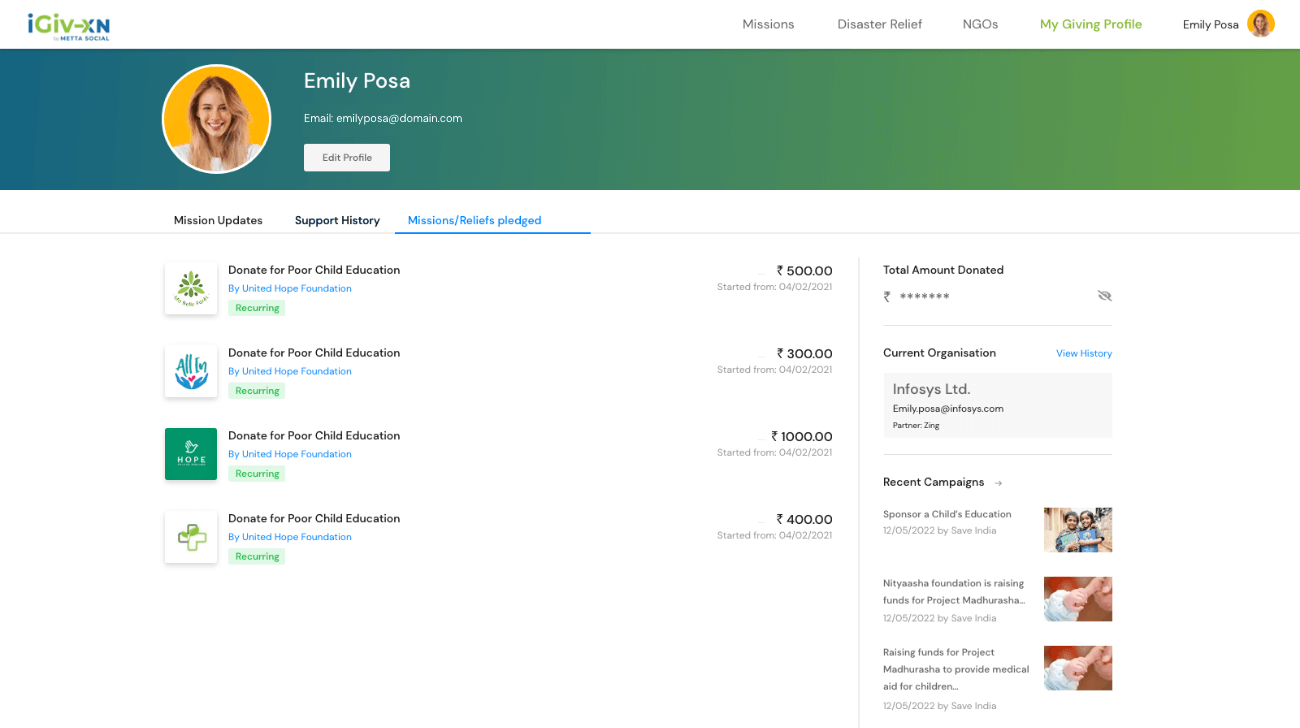1300x728 pixels.
Task: Click the user avatar in top navigation
Action: 1260,24
